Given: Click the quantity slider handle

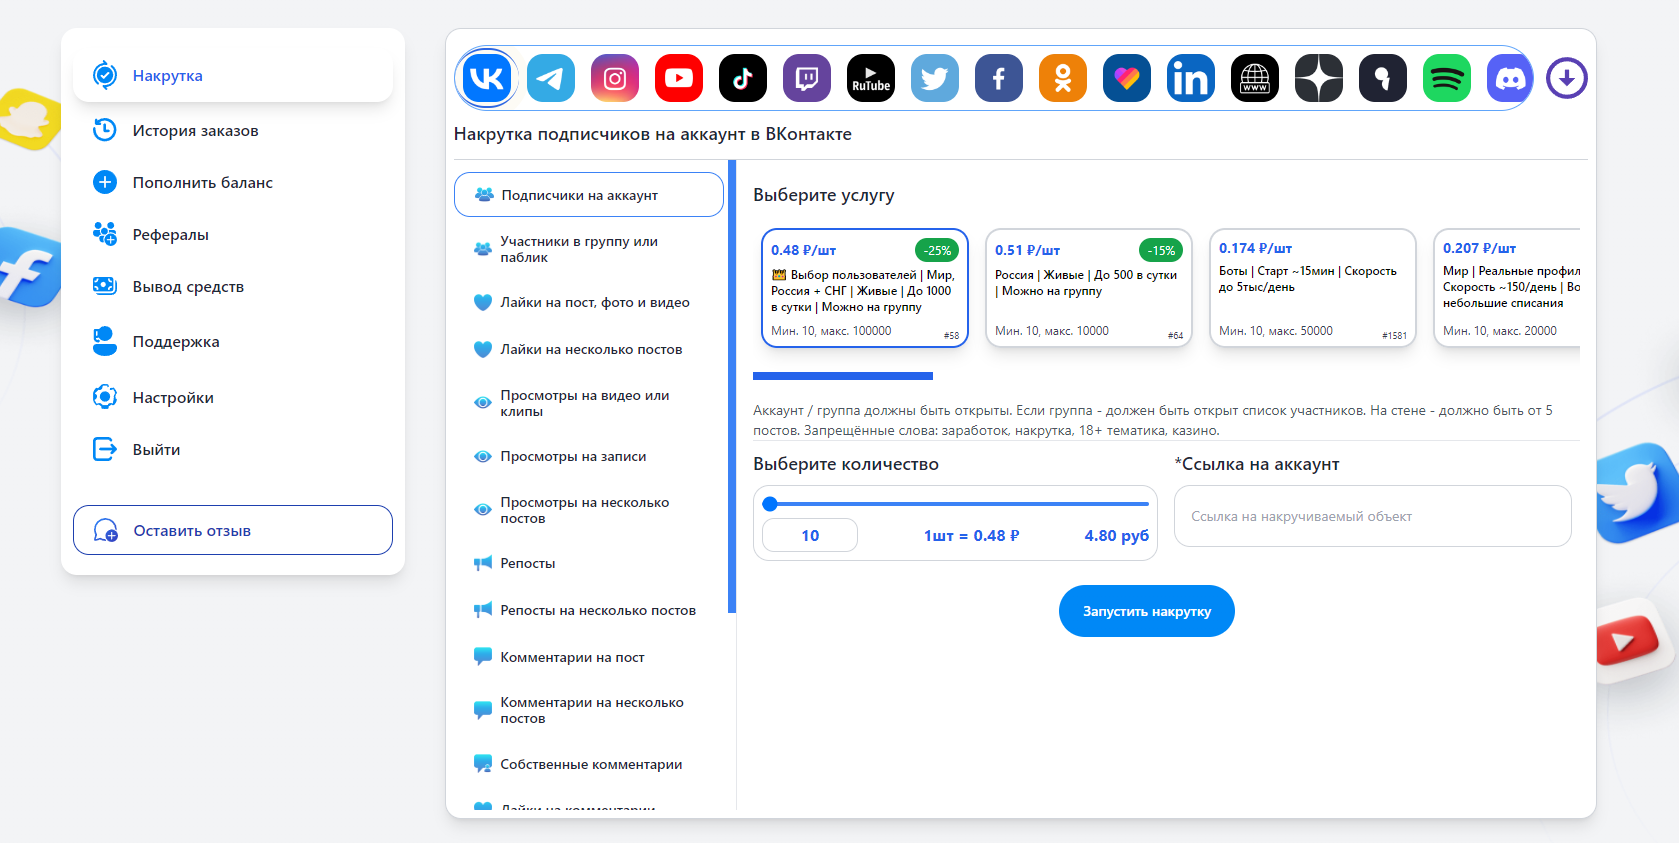Looking at the screenshot, I should tap(770, 504).
